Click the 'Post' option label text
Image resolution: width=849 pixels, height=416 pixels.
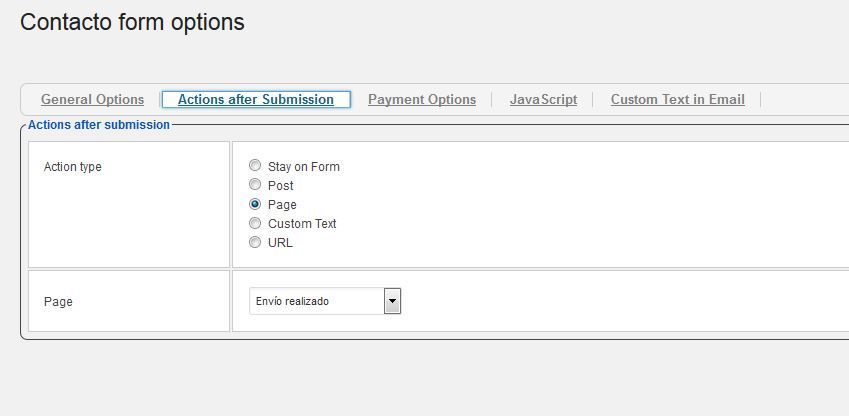(x=280, y=185)
